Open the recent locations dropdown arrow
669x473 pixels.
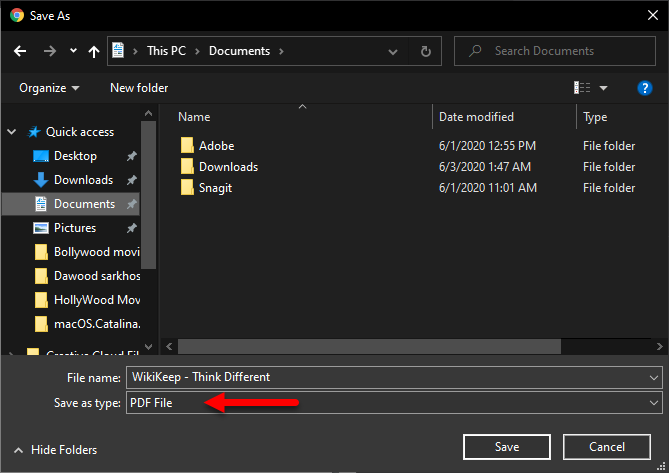(x=73, y=51)
